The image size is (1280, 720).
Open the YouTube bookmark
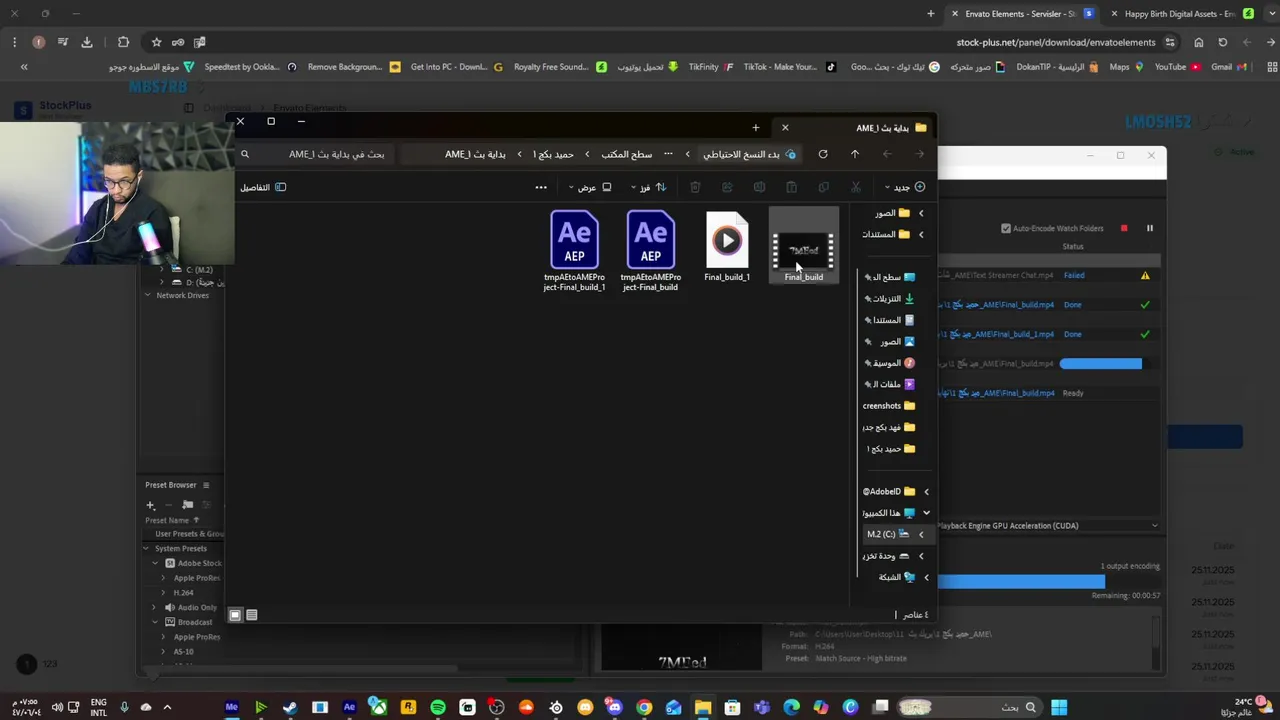[x=1177, y=67]
